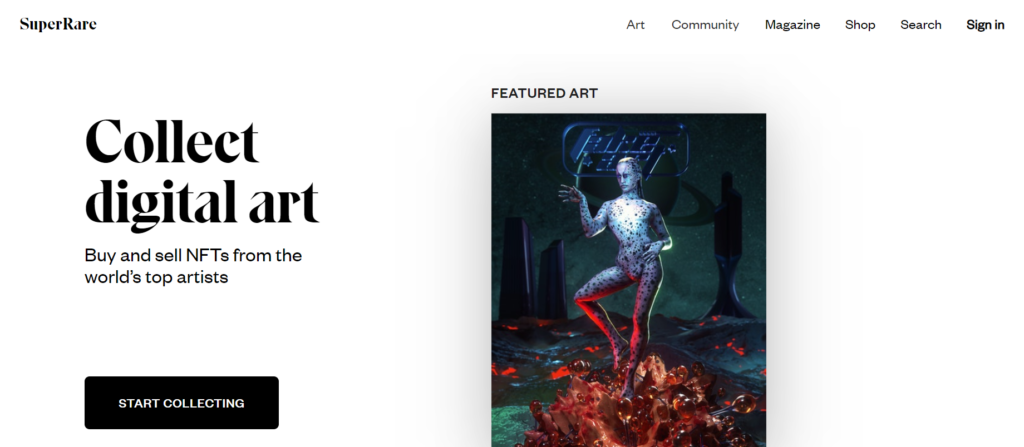This screenshot has height=447, width=1024.
Task: Click 'world's top artists' text line
Action: tap(156, 277)
